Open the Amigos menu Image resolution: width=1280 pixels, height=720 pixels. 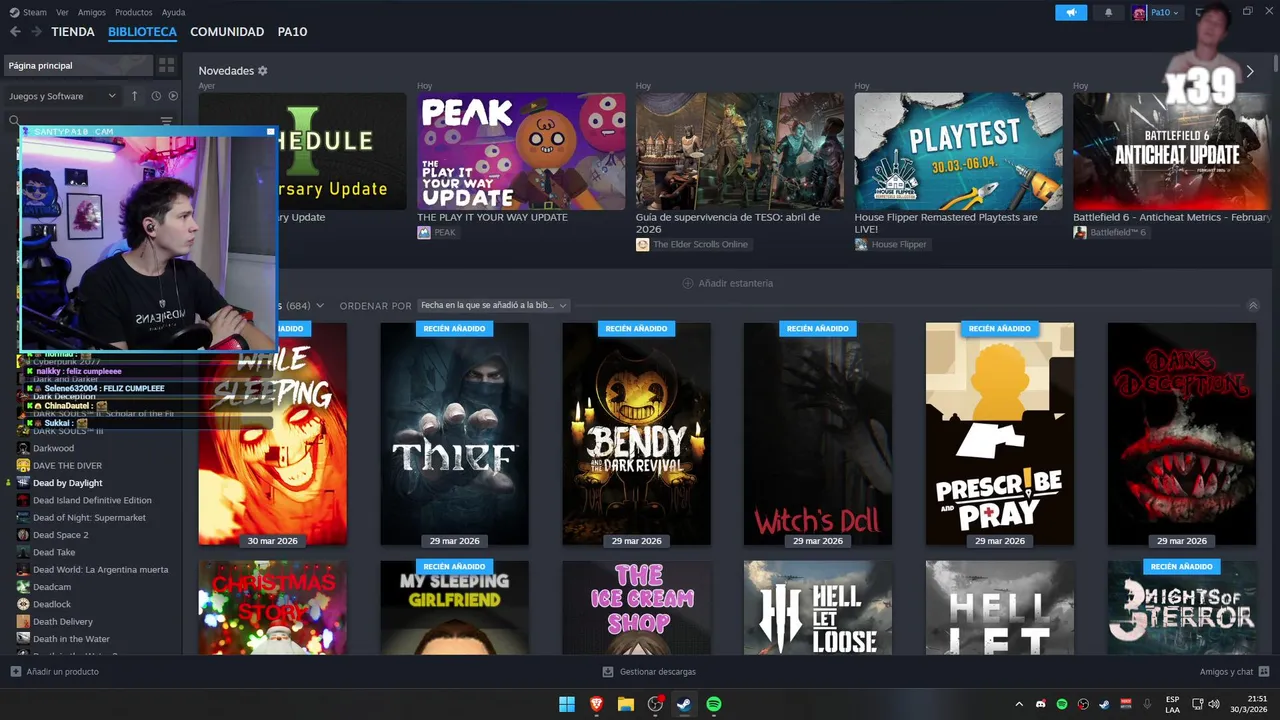(x=92, y=12)
